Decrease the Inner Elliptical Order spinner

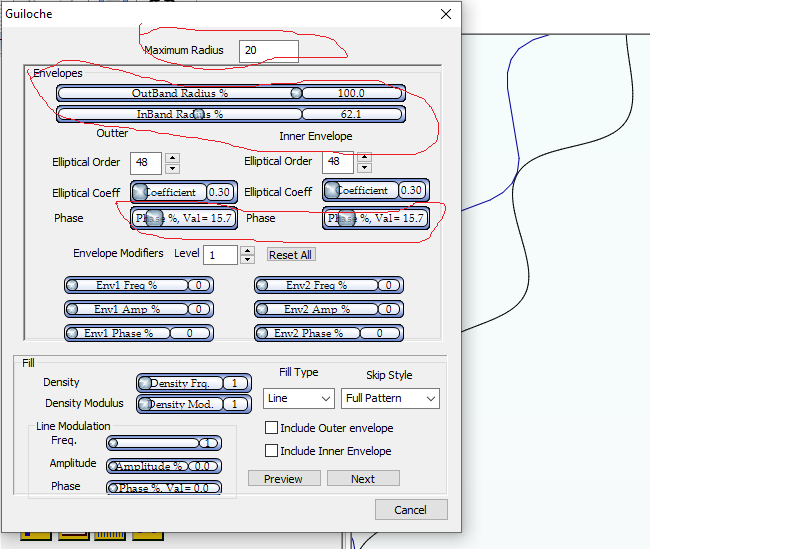pyautogui.click(x=364, y=167)
